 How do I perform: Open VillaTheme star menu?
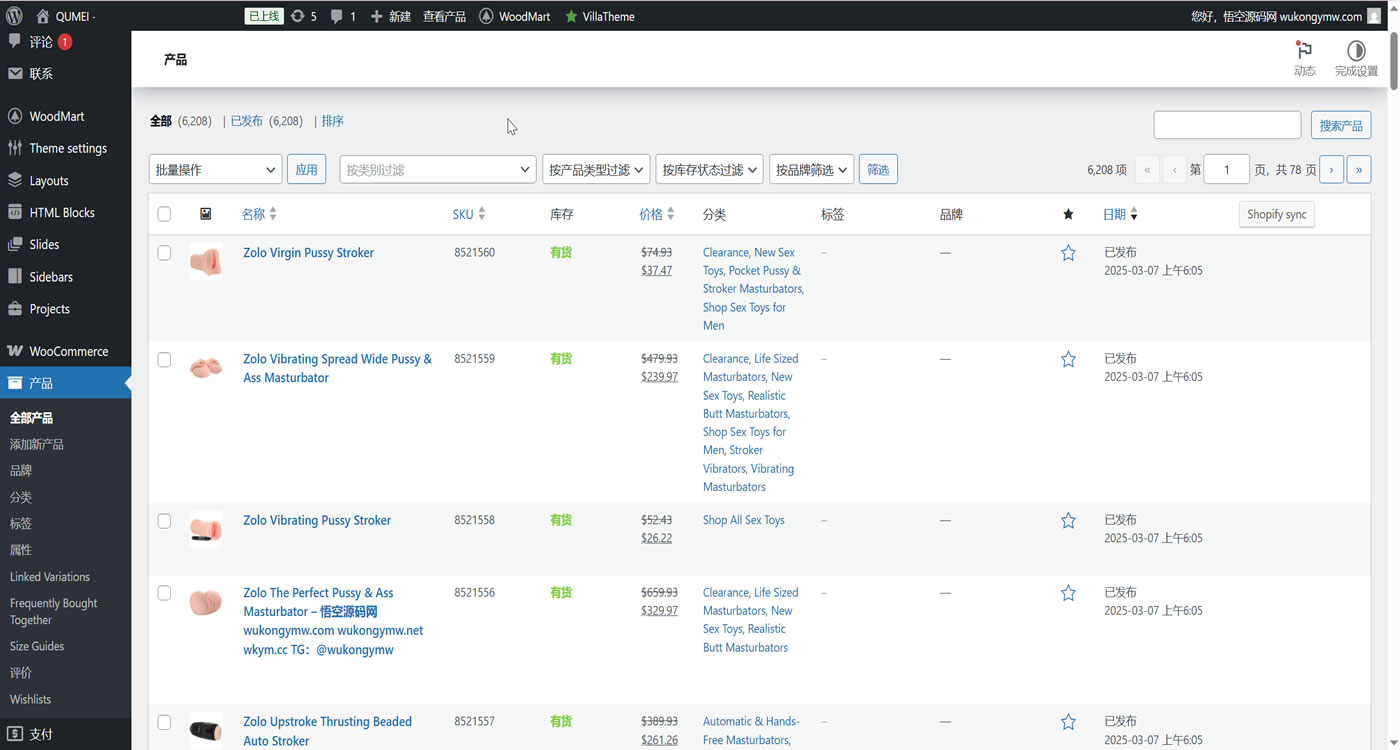(600, 16)
